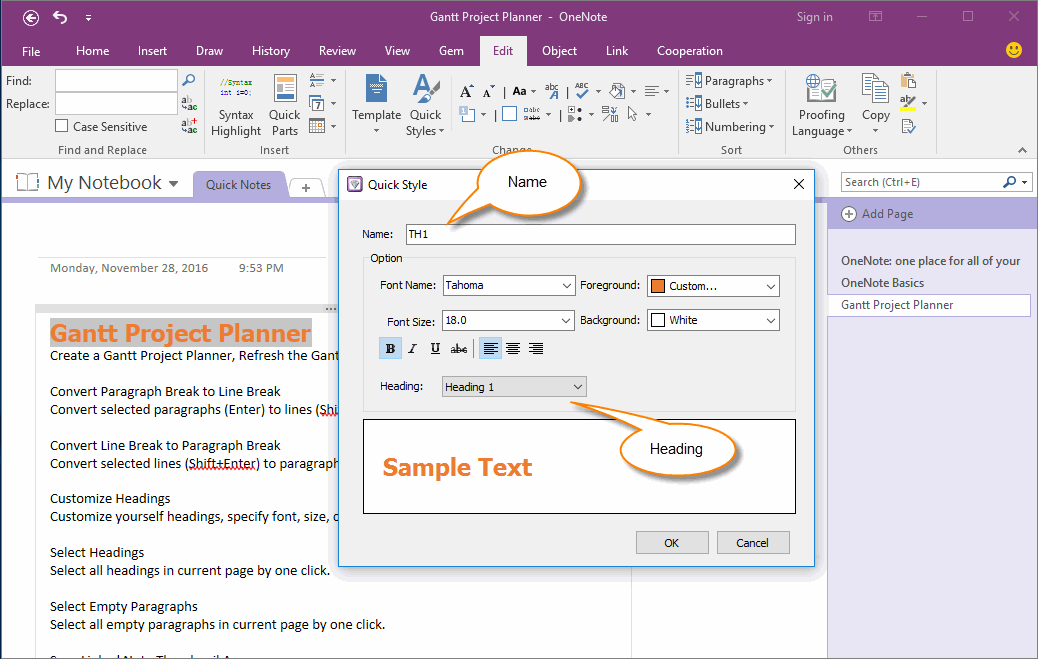Expand the My Notebook dropdown

pyautogui.click(x=173, y=183)
